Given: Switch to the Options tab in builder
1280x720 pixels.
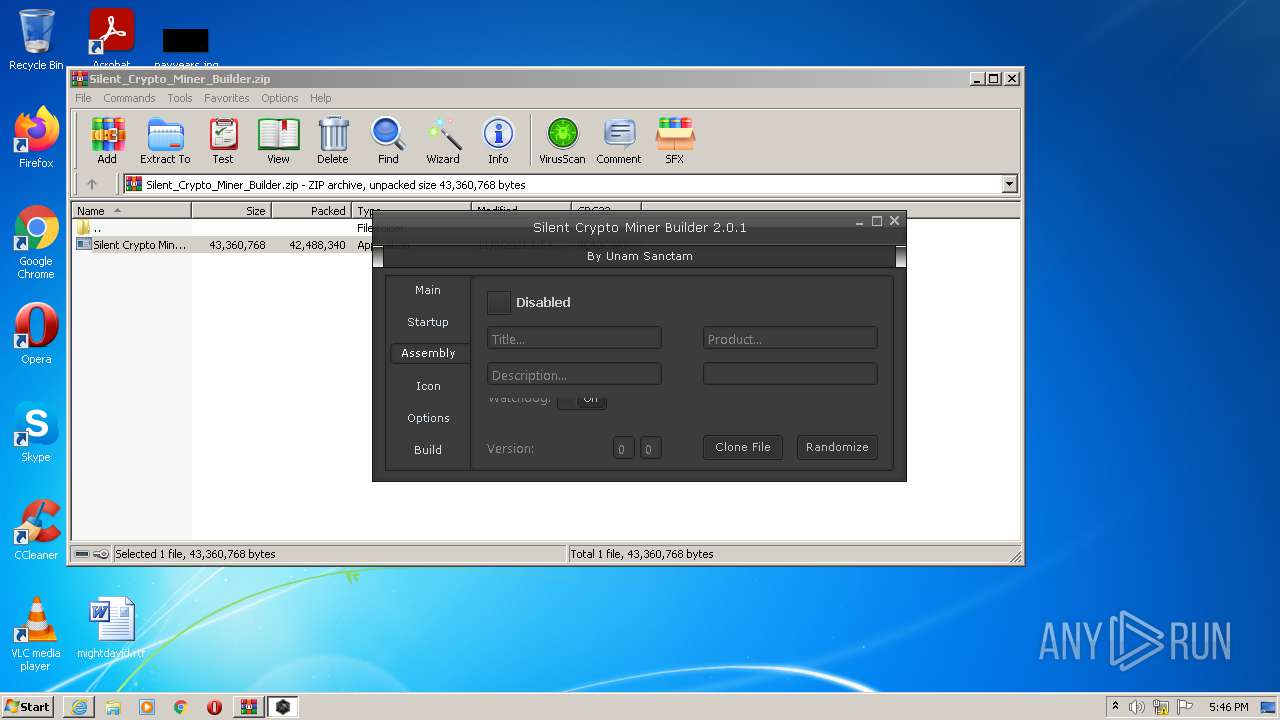Looking at the screenshot, I should [x=428, y=418].
